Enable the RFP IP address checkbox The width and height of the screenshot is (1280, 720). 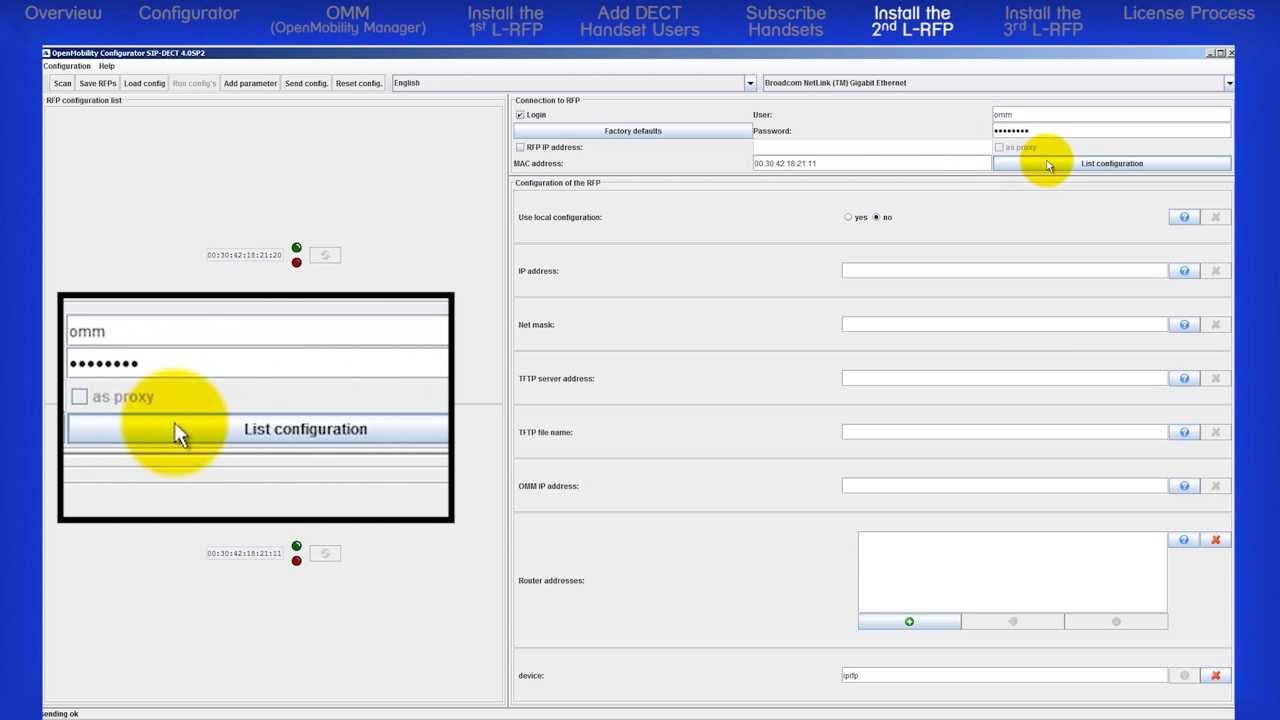(x=520, y=147)
